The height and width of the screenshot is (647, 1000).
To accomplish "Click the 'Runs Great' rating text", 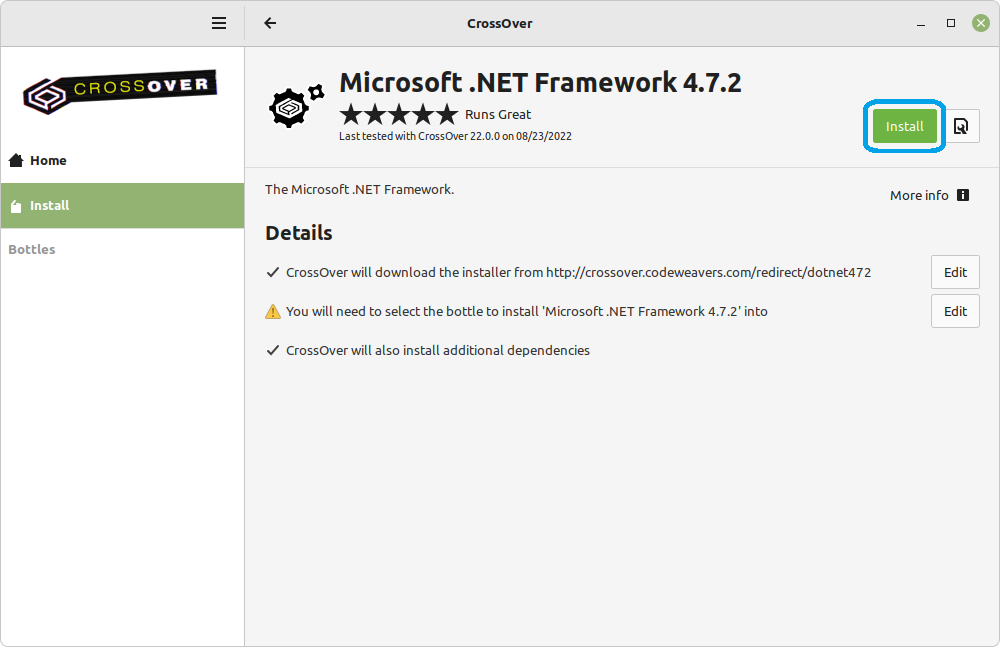I will 498,115.
